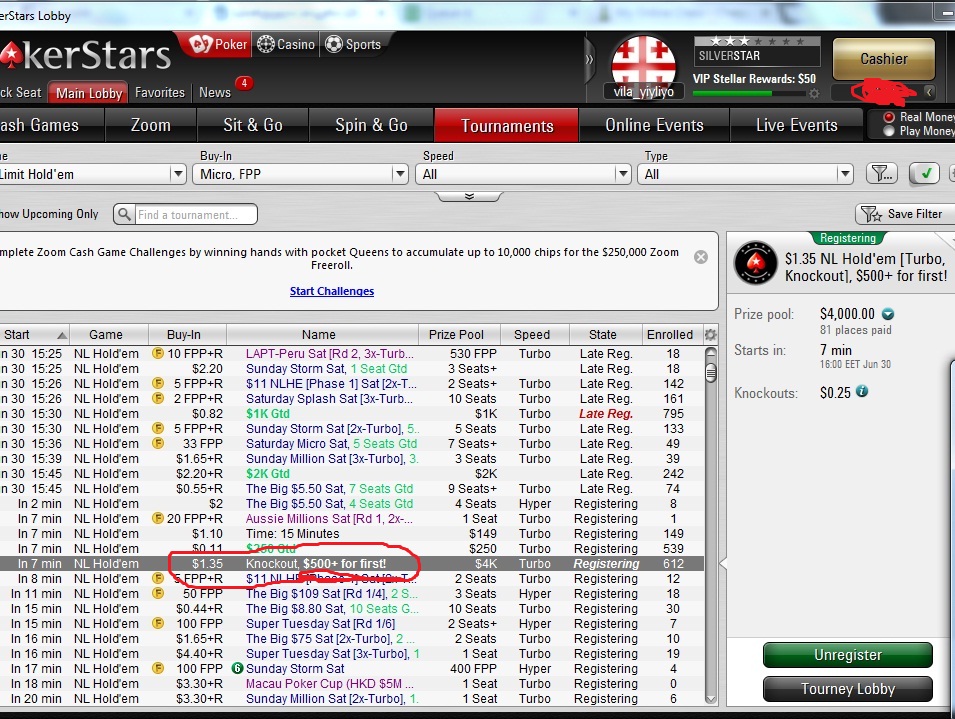This screenshot has width=955, height=719.
Task: Open the Live Events tab
Action: pyautogui.click(x=797, y=125)
